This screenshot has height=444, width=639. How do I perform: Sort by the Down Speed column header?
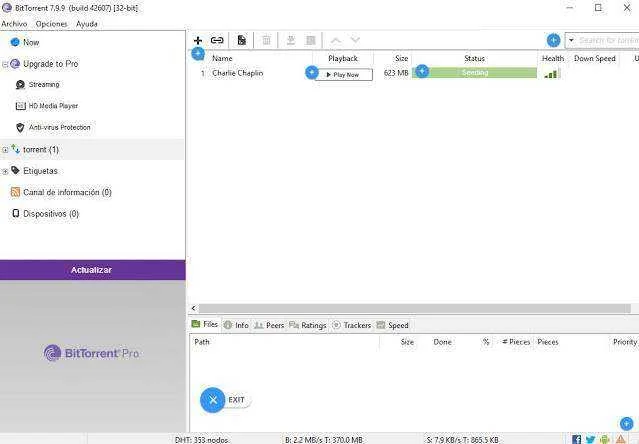[595, 58]
